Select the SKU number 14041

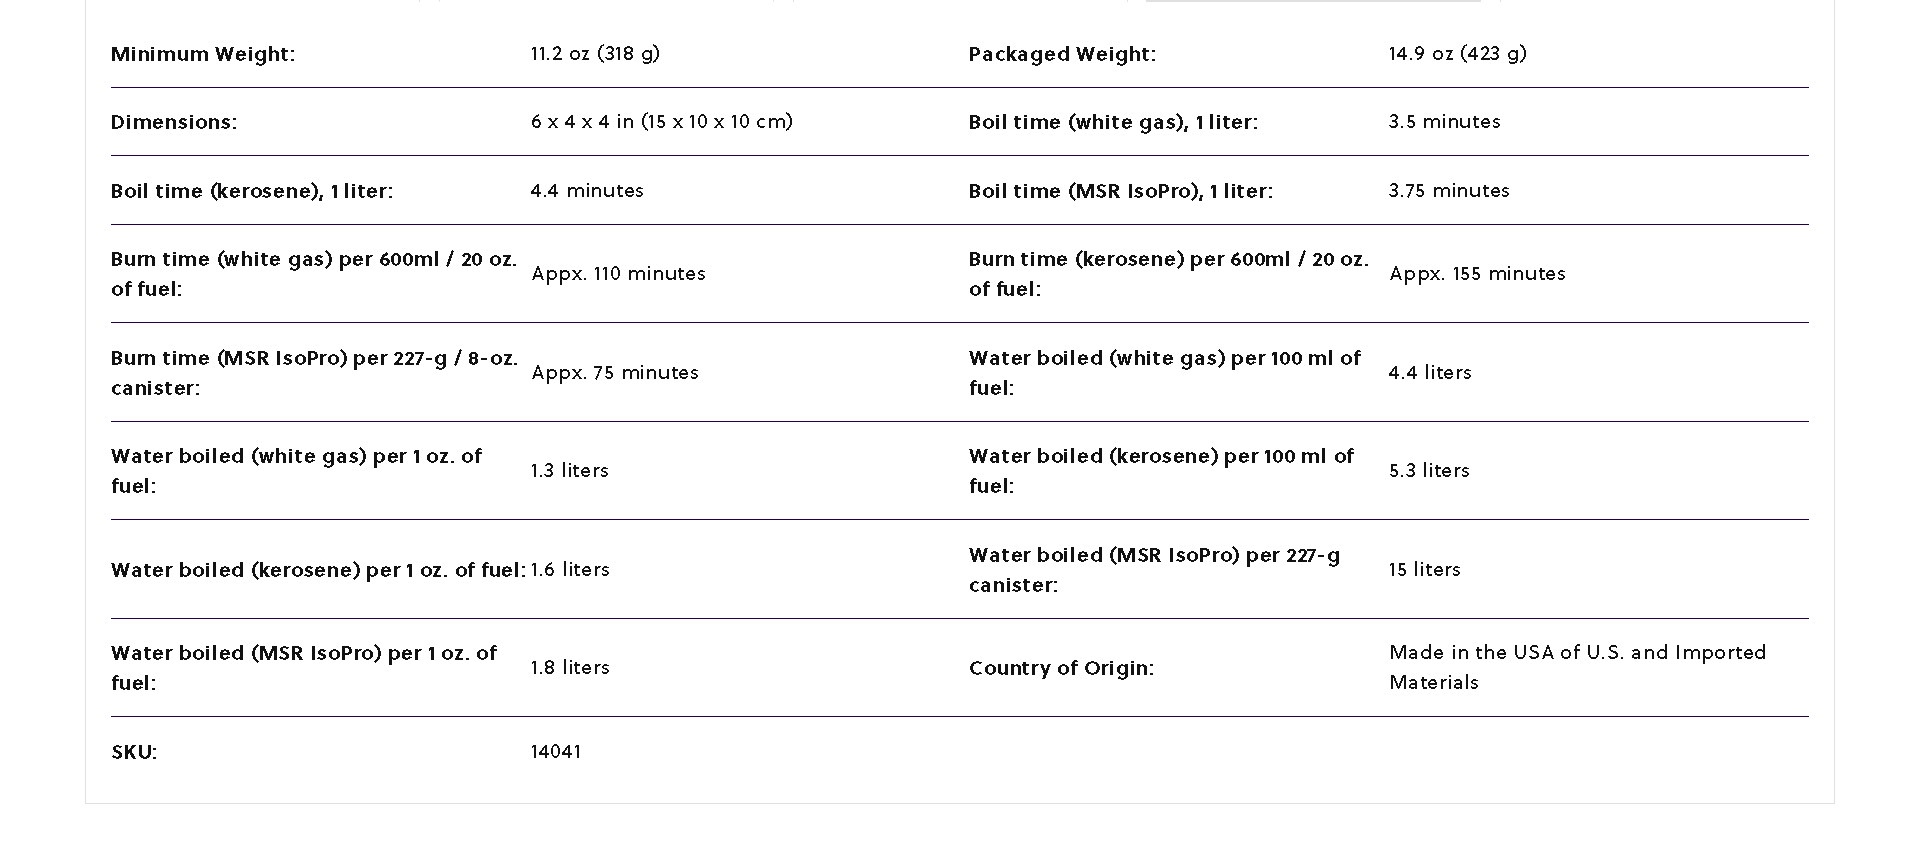click(x=555, y=751)
